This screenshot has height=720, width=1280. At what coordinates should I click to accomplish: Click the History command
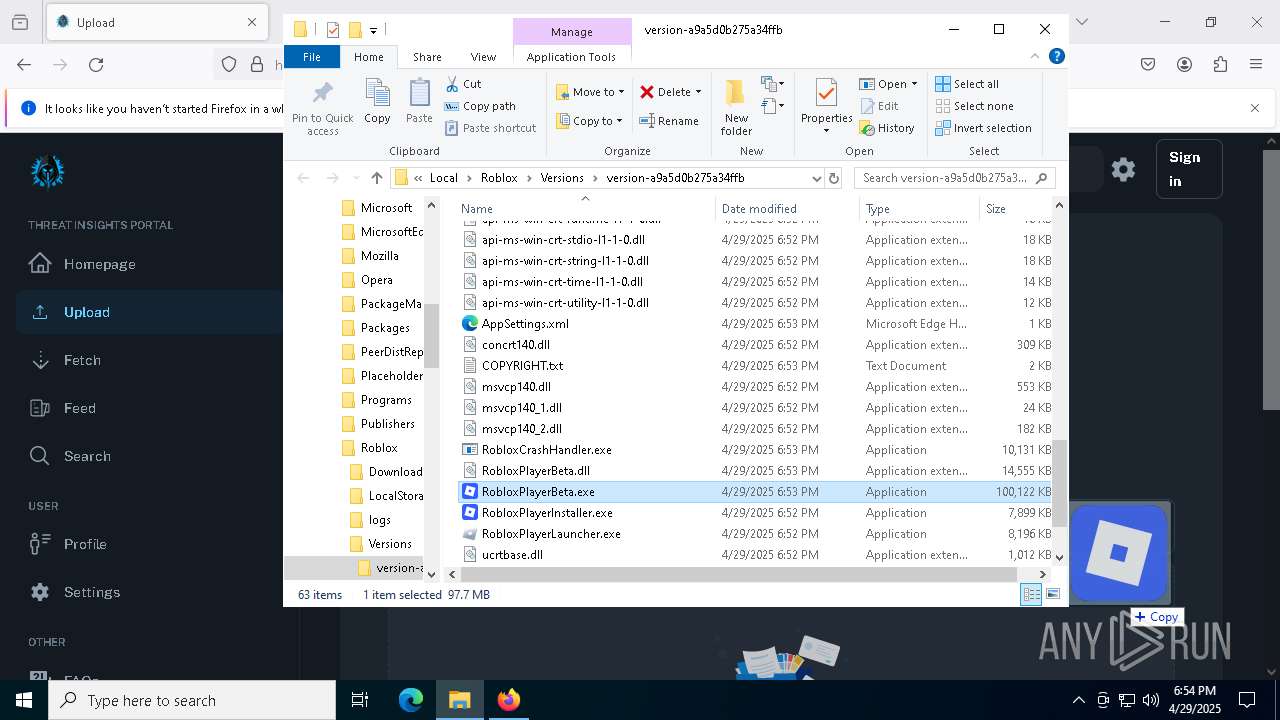[887, 128]
